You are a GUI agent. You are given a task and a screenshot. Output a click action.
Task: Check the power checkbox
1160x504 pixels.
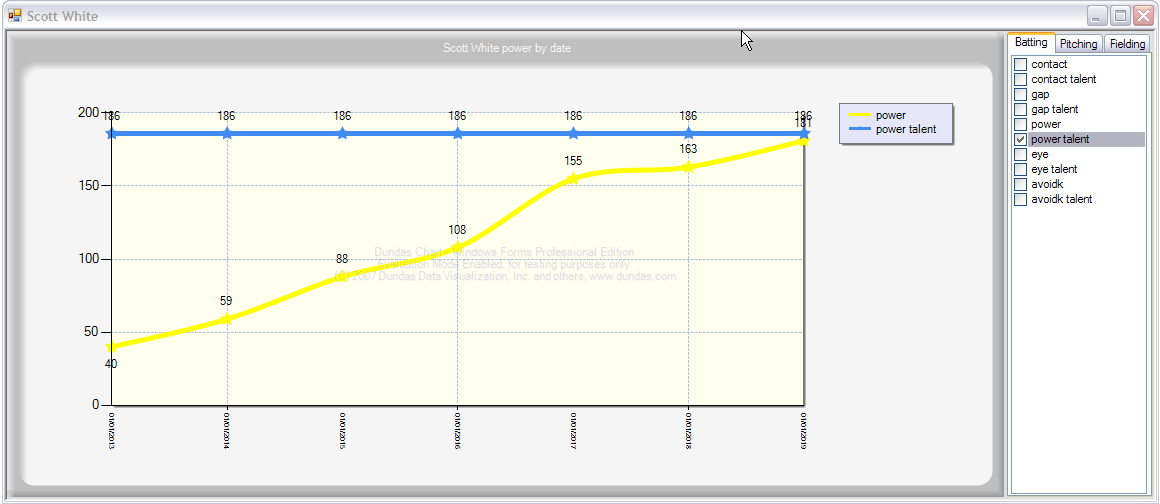[x=1020, y=124]
